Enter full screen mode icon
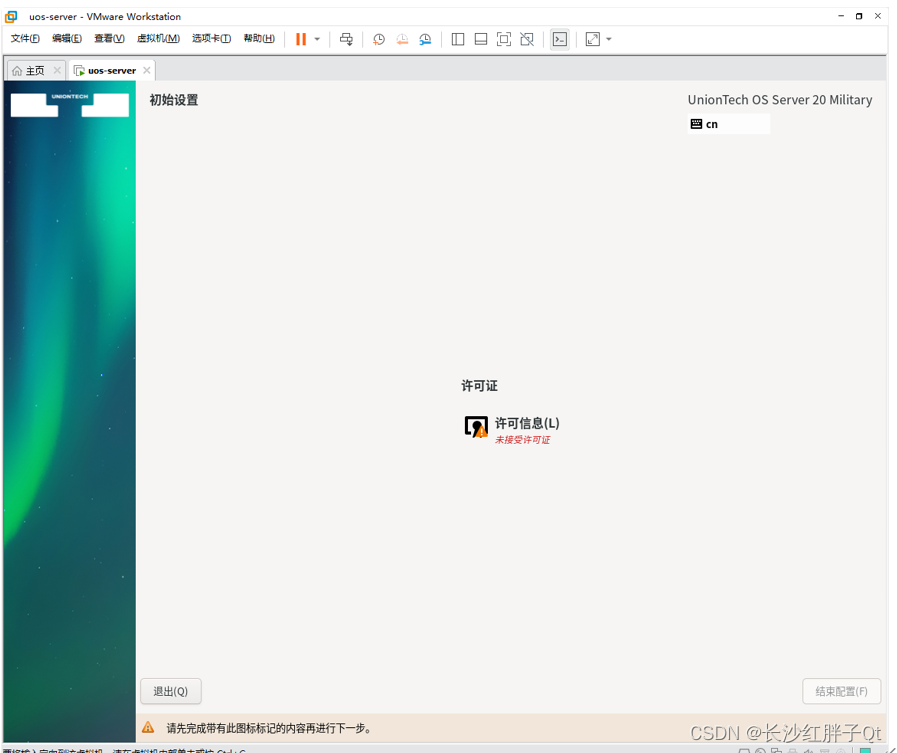This screenshot has height=753, width=897. pyautogui.click(x=503, y=39)
